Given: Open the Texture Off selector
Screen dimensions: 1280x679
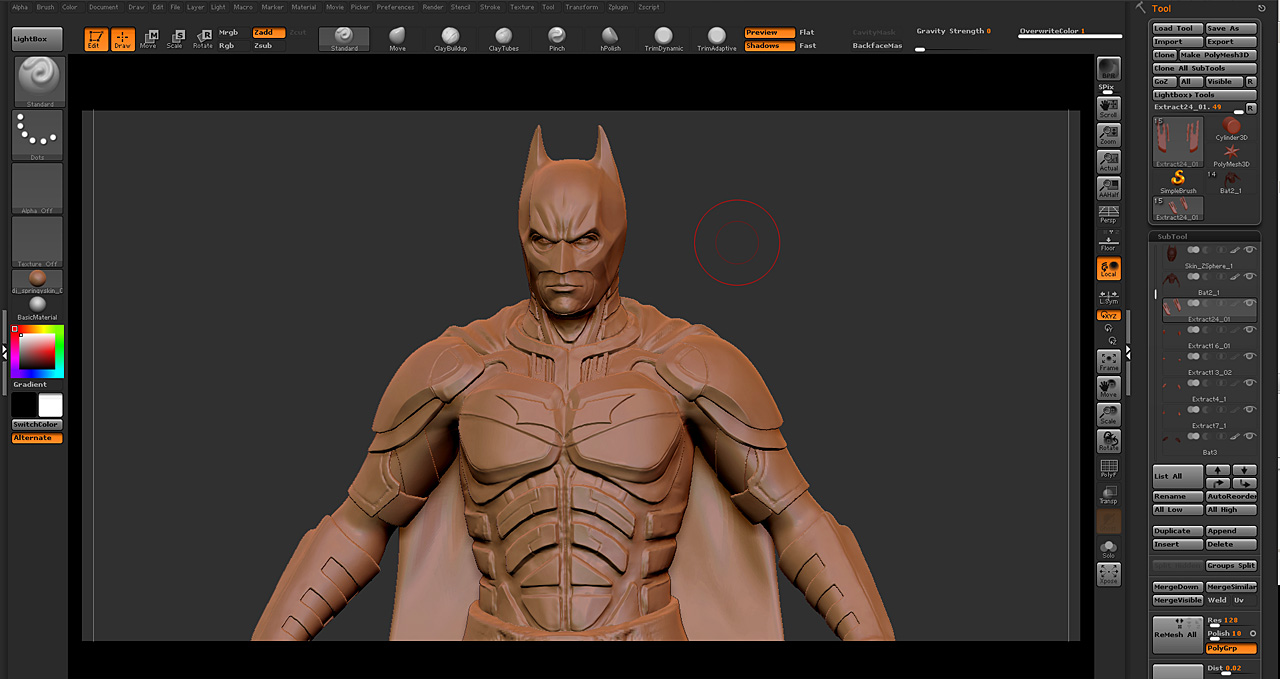Looking at the screenshot, I should tap(37, 242).
